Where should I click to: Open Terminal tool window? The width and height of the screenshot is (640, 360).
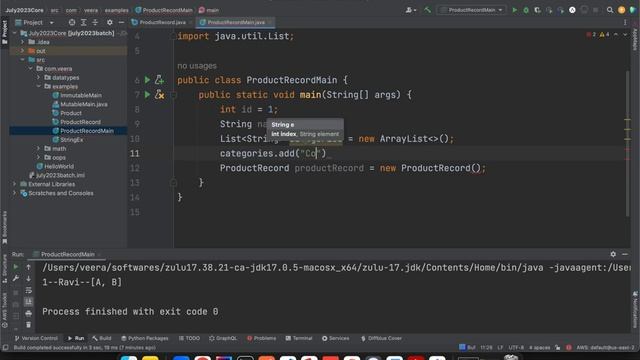point(299,338)
